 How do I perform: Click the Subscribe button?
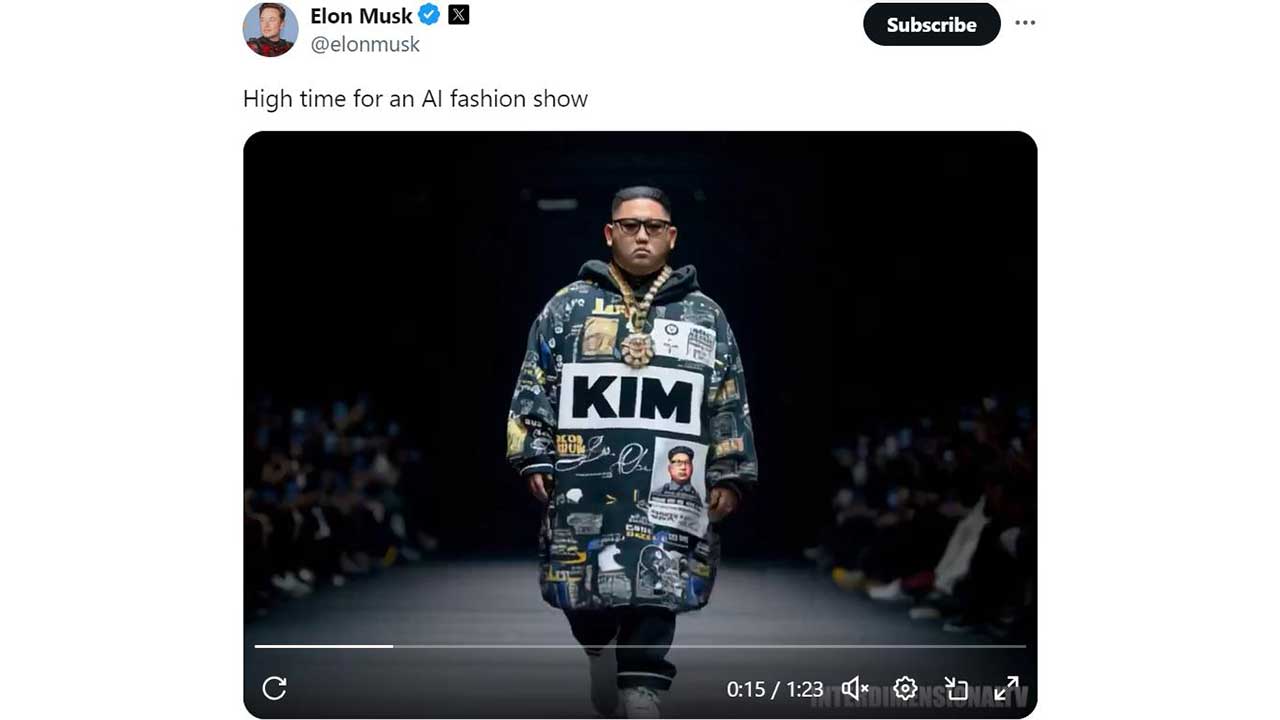click(932, 24)
